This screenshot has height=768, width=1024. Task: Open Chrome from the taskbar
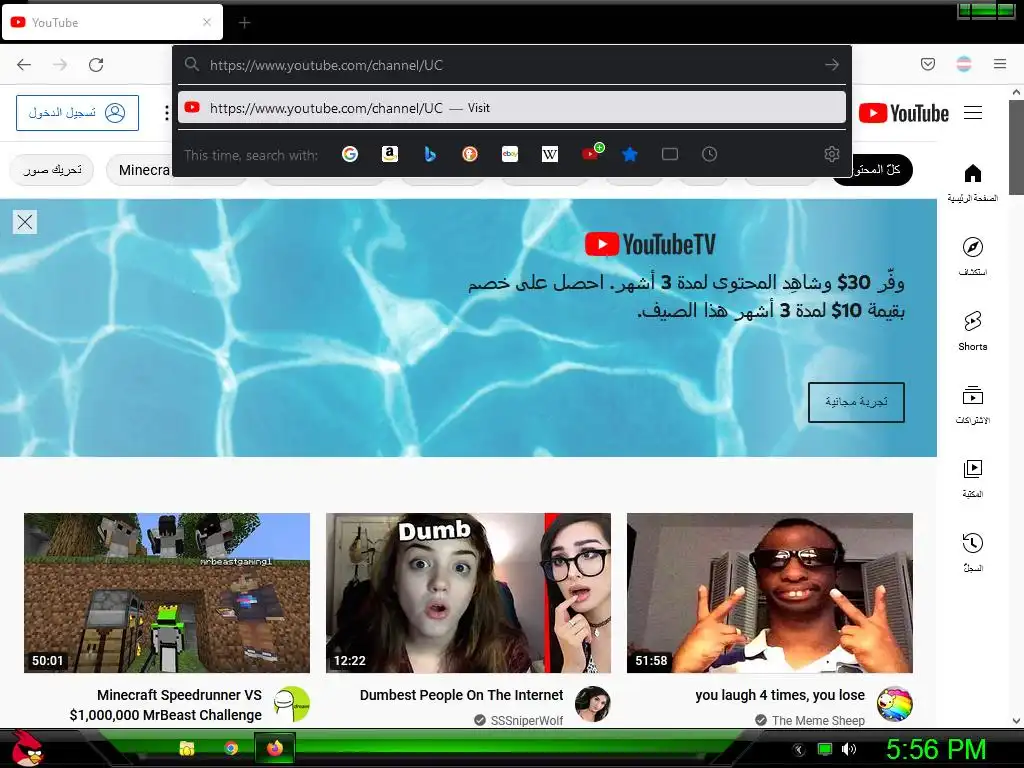[231, 748]
